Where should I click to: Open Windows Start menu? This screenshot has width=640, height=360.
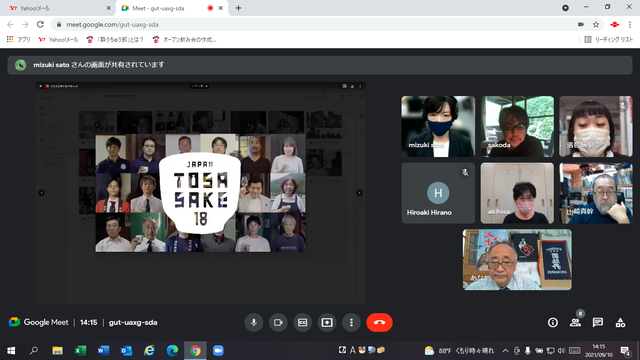tap(11, 351)
